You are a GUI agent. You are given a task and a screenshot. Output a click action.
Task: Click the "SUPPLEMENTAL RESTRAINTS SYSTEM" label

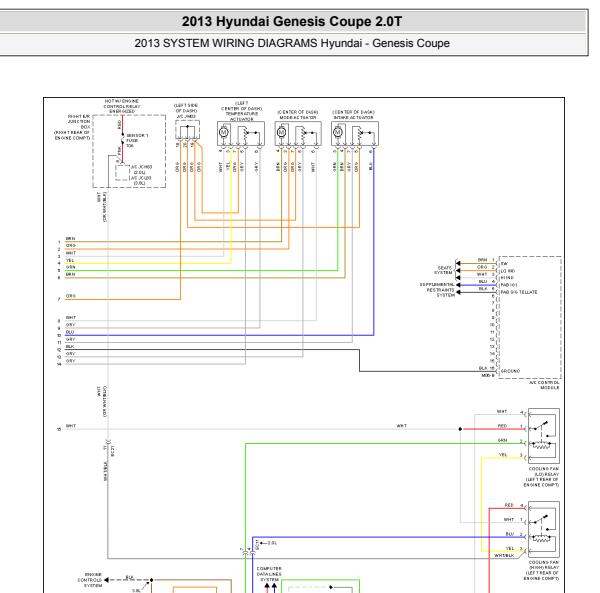(437, 290)
